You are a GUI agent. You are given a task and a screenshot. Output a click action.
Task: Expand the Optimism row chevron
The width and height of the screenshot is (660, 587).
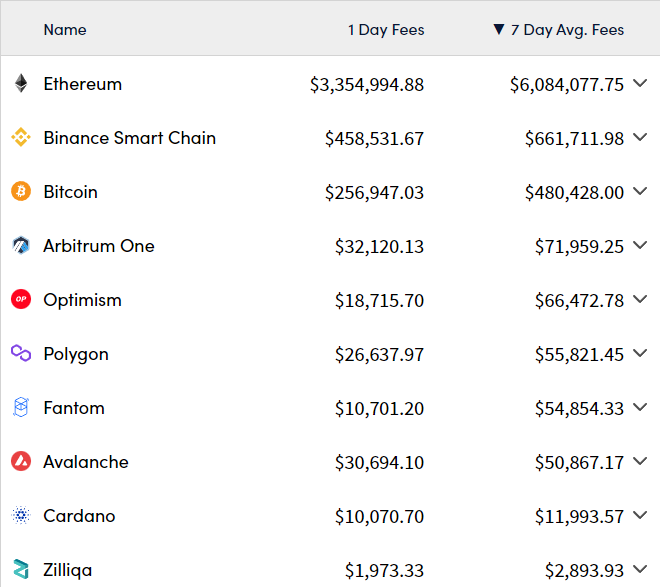coord(640,299)
